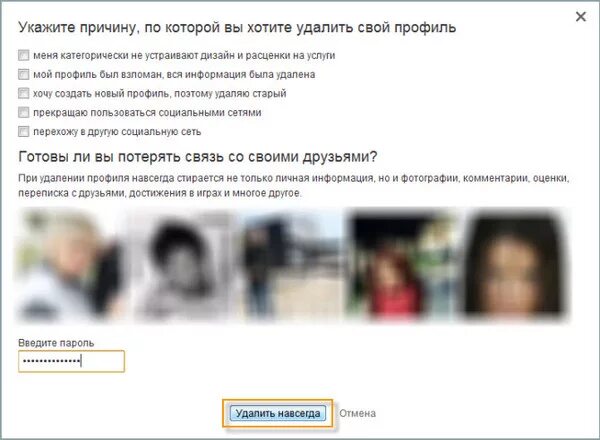Screen dimensions: 600x440
Task: Click label text 'поэтому удаляю старый'
Action: click(231, 93)
